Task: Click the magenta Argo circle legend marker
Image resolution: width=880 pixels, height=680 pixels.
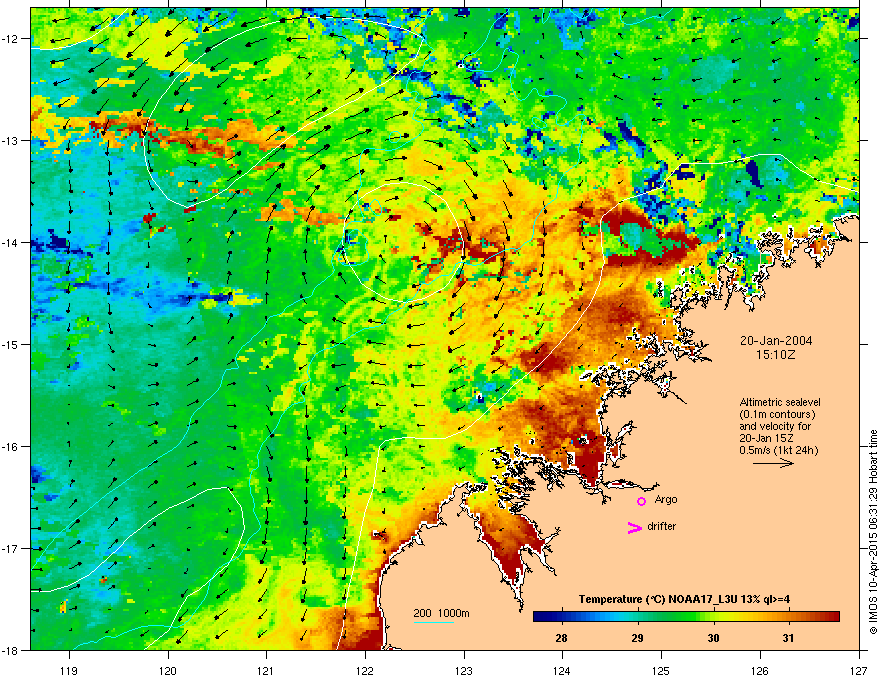Action: click(x=641, y=501)
